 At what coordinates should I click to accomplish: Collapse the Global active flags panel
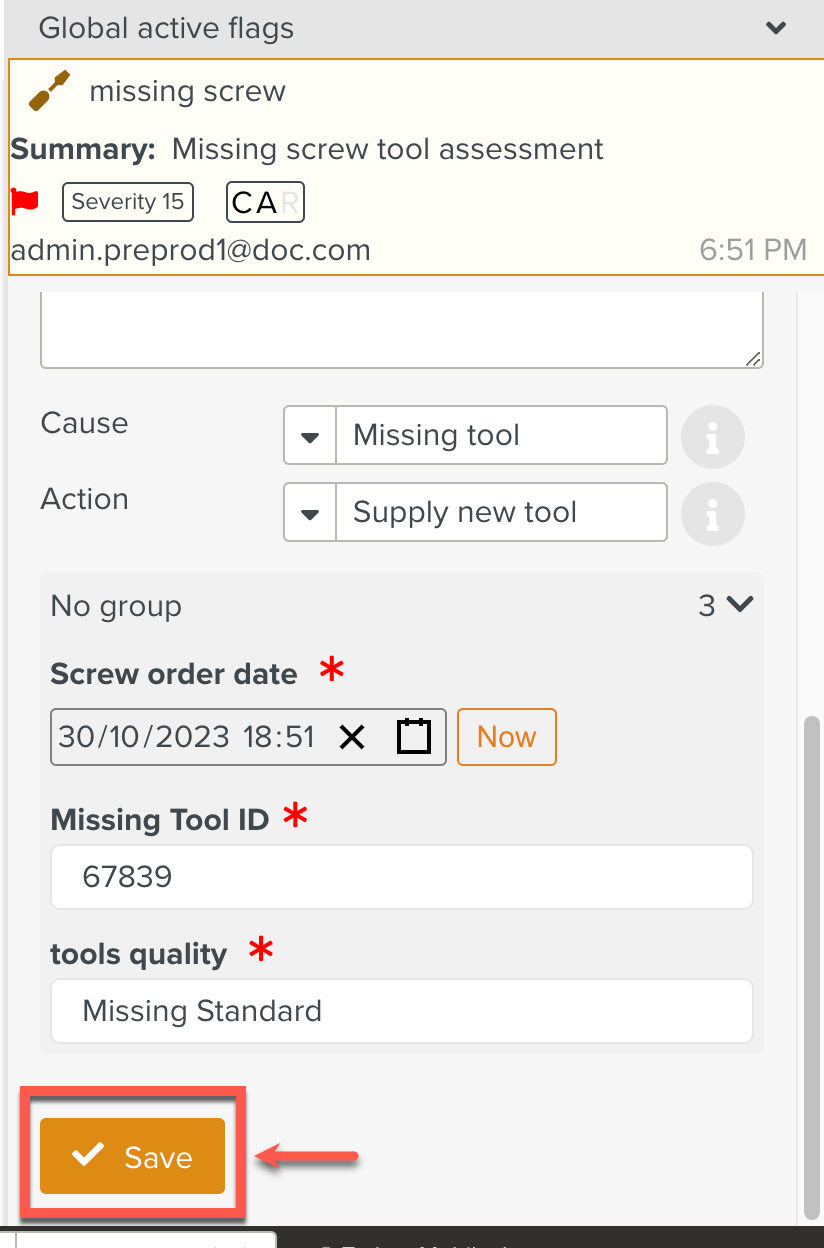pos(775,28)
